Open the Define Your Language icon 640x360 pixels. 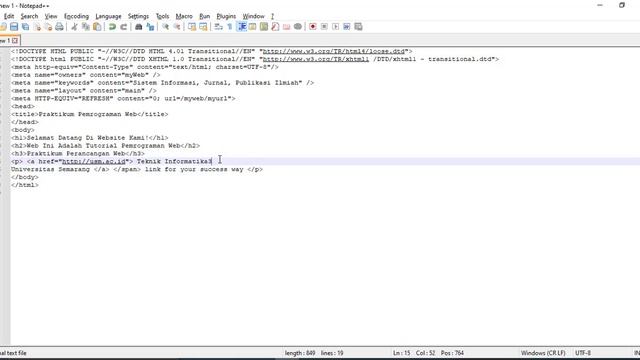(253, 27)
